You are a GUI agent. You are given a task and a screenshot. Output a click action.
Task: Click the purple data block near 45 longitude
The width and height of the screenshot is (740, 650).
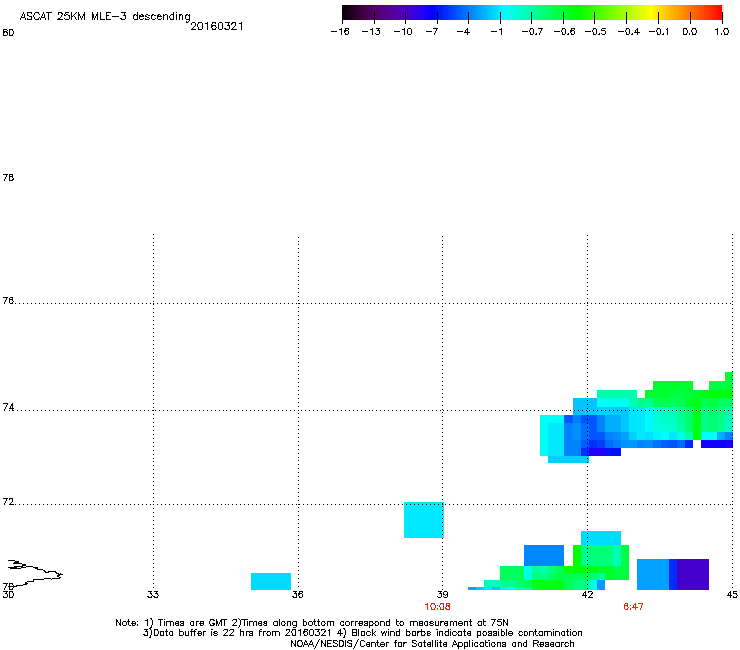tap(693, 574)
